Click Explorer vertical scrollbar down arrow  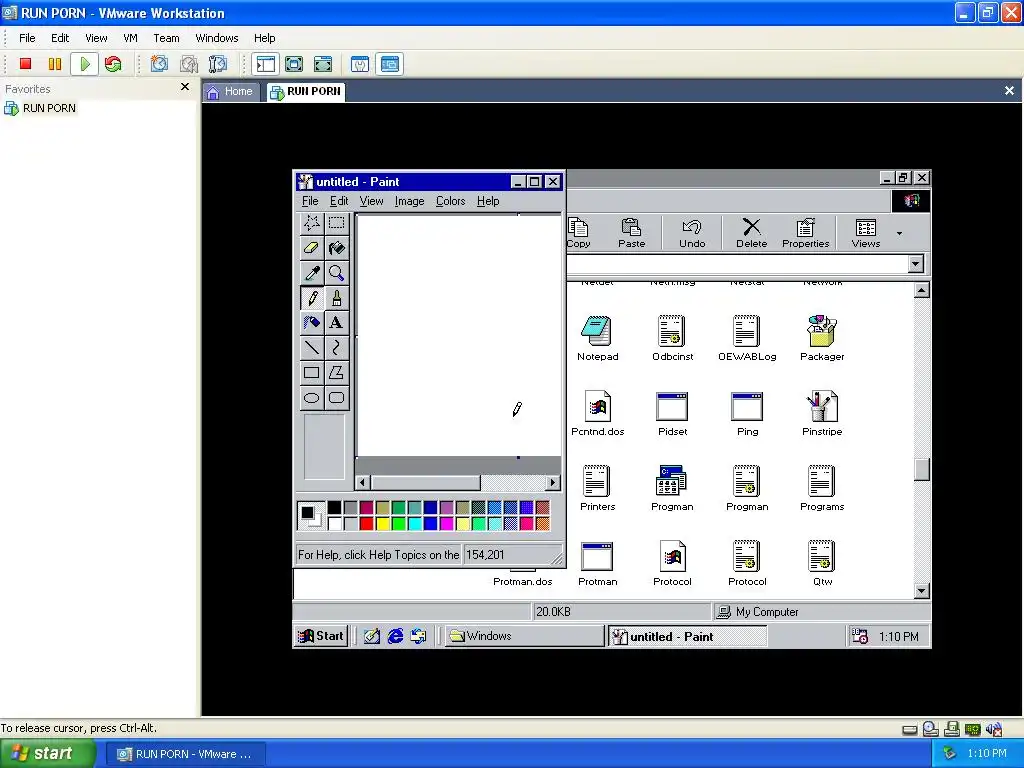(921, 590)
